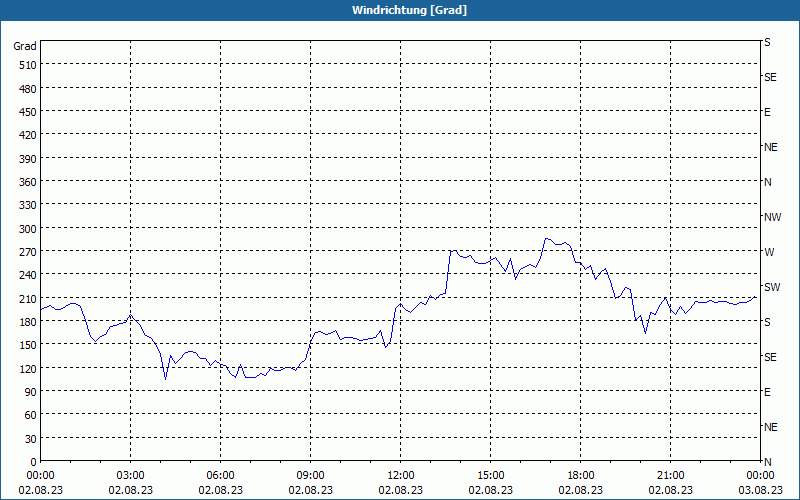
Task: Select compass label N on the 0 baseline
Action: (767, 462)
